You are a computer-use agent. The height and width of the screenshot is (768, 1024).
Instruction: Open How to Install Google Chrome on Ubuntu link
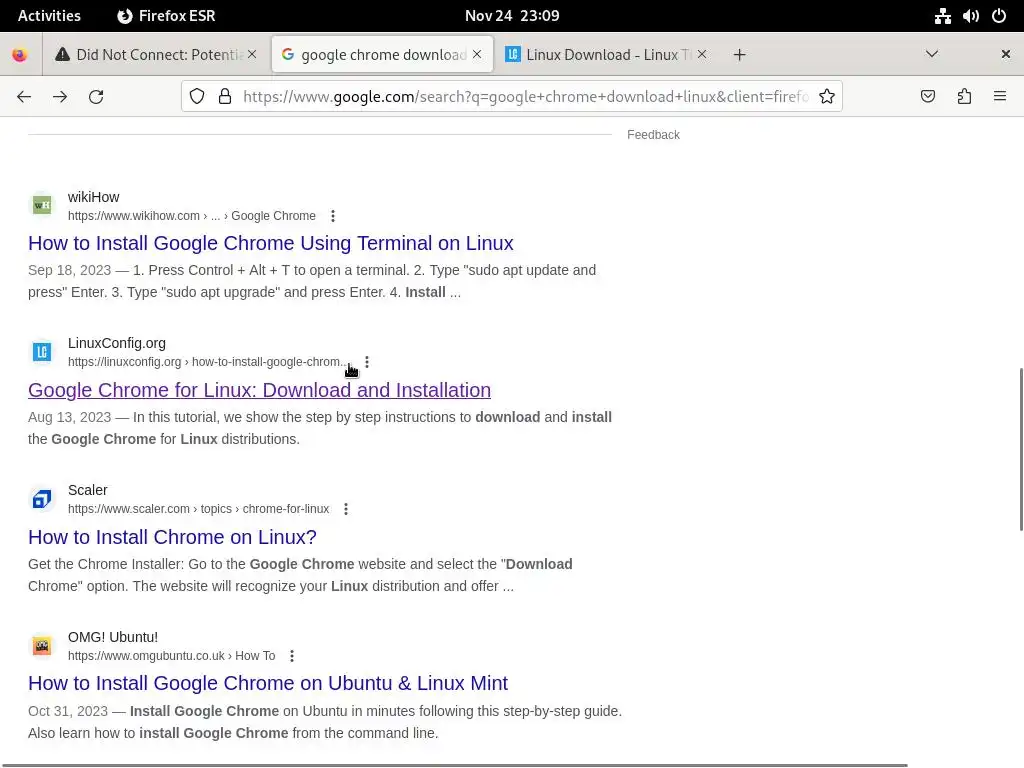click(268, 683)
